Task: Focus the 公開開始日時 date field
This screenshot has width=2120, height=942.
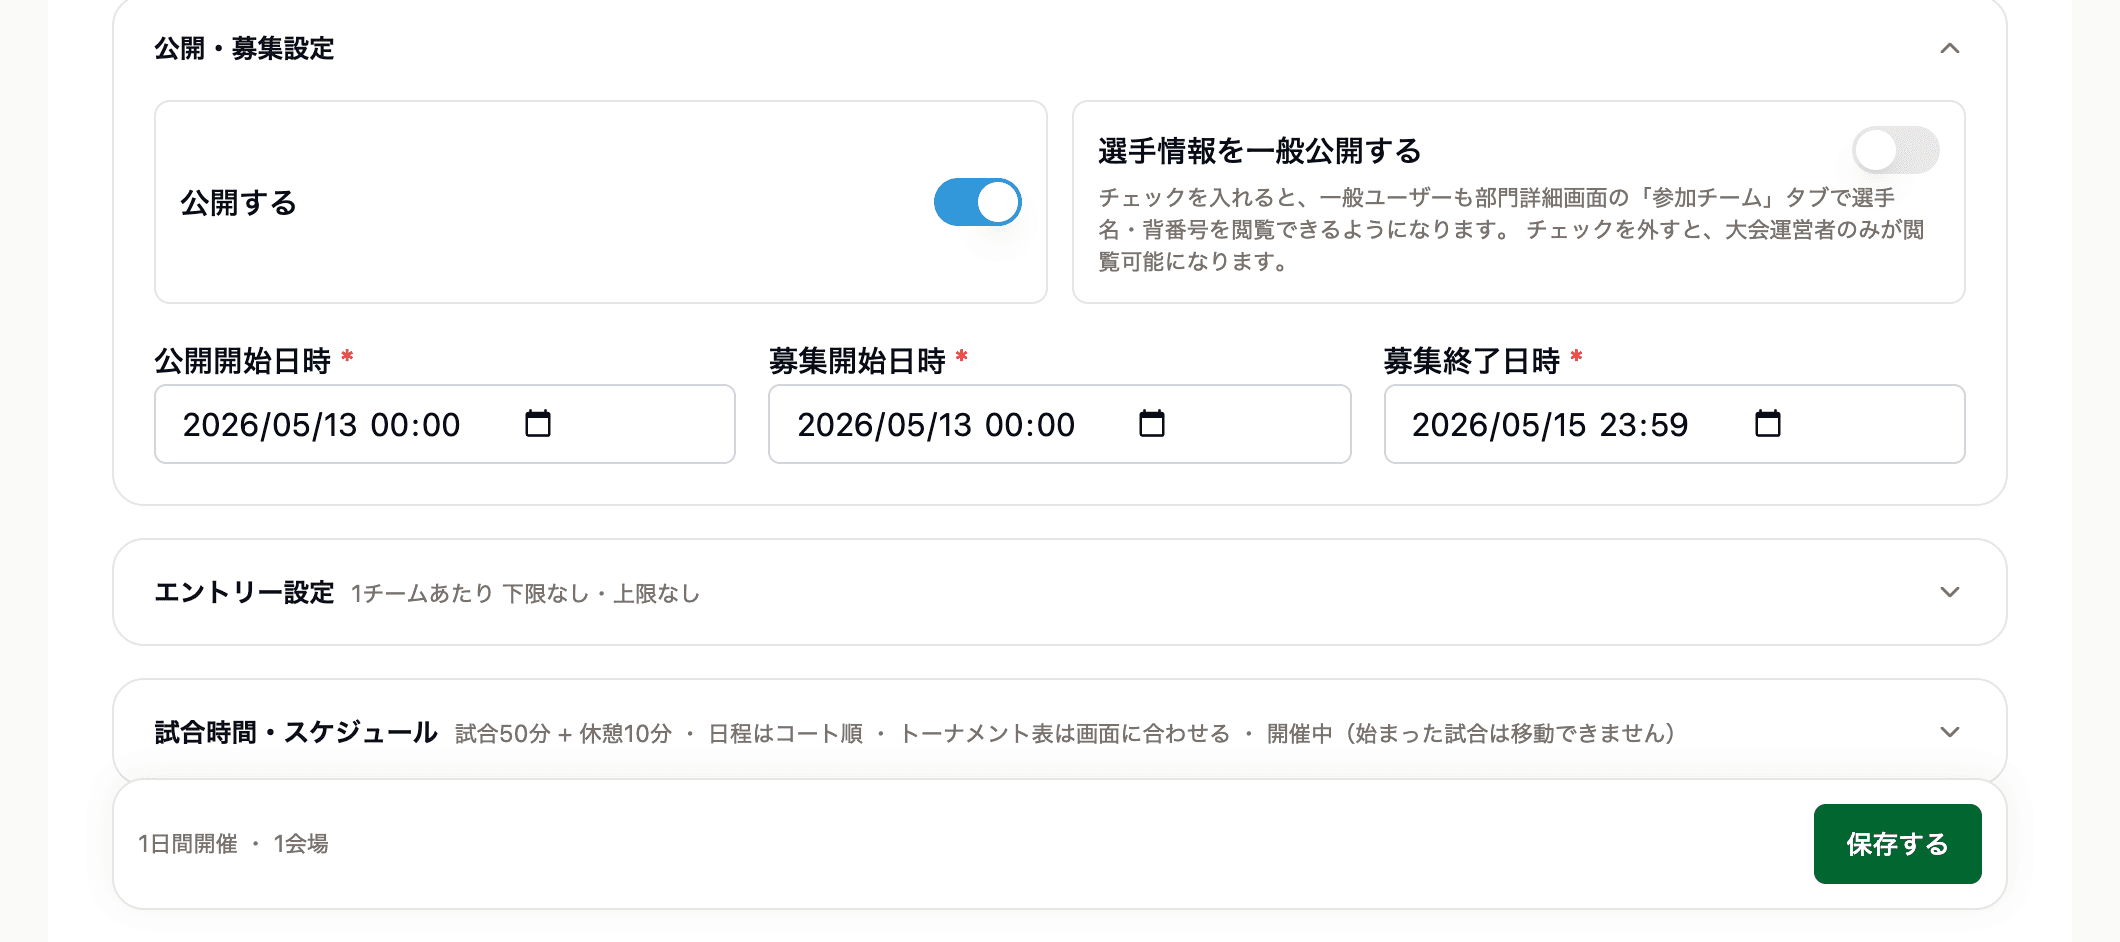Action: (x=445, y=424)
